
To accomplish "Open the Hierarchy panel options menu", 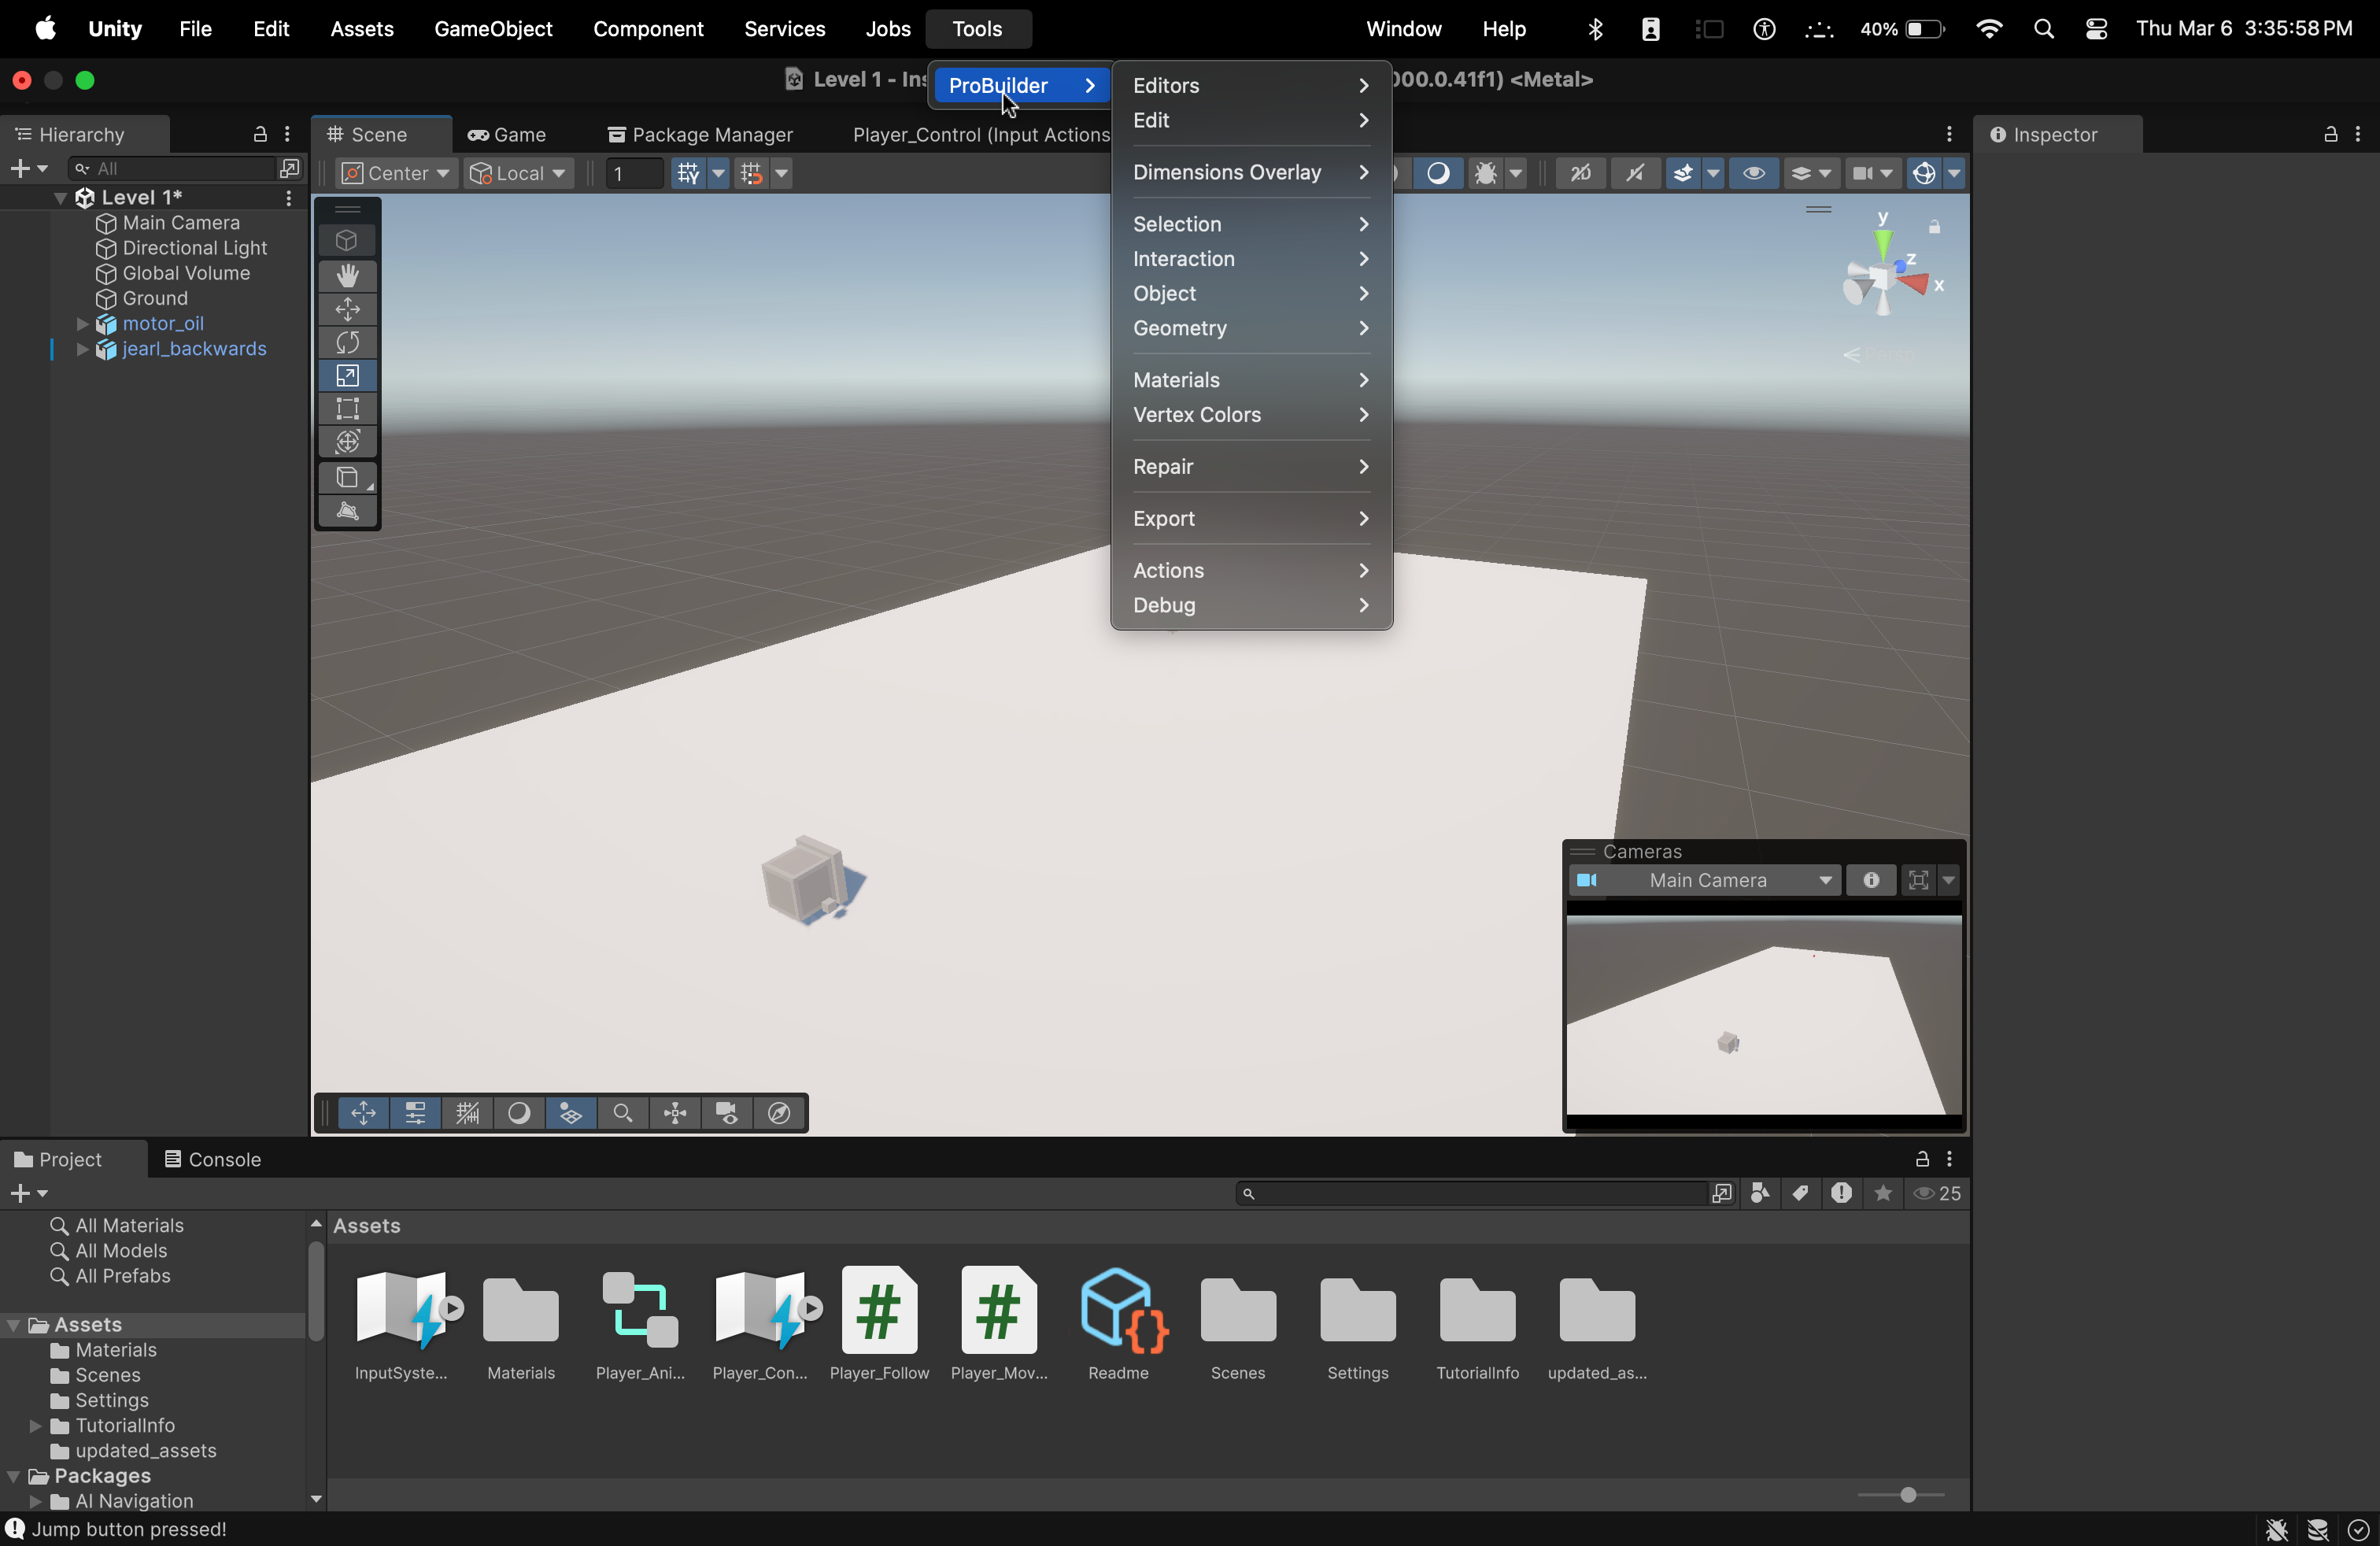I will pos(288,134).
